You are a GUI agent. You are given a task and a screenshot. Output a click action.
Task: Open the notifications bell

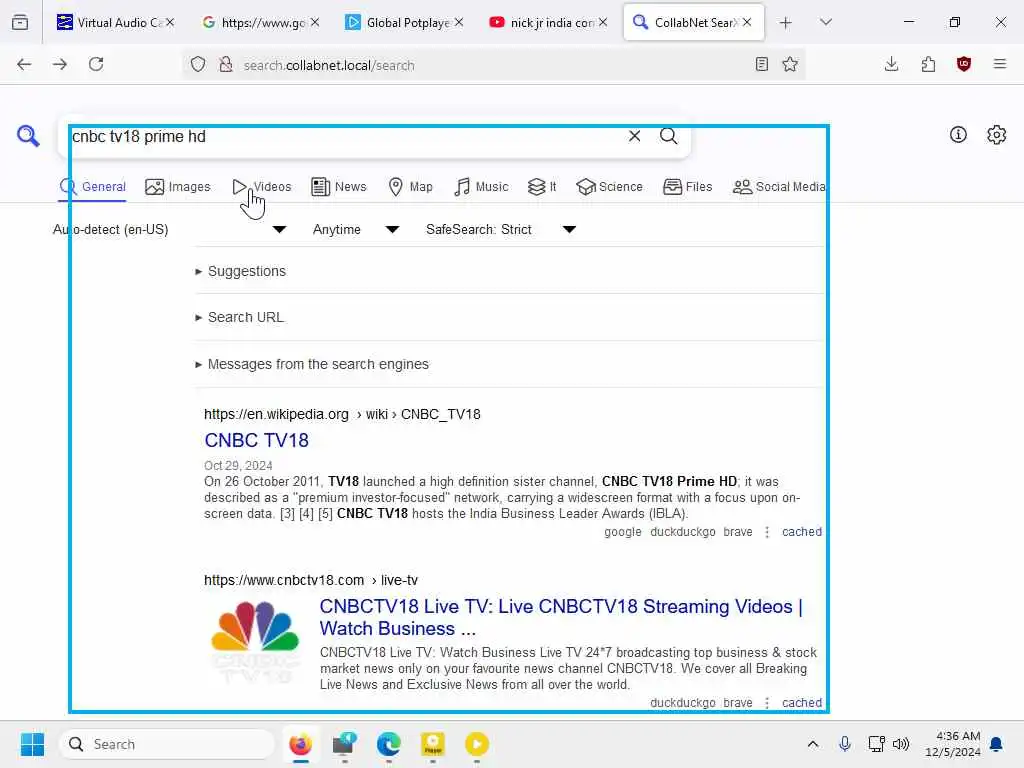point(996,744)
